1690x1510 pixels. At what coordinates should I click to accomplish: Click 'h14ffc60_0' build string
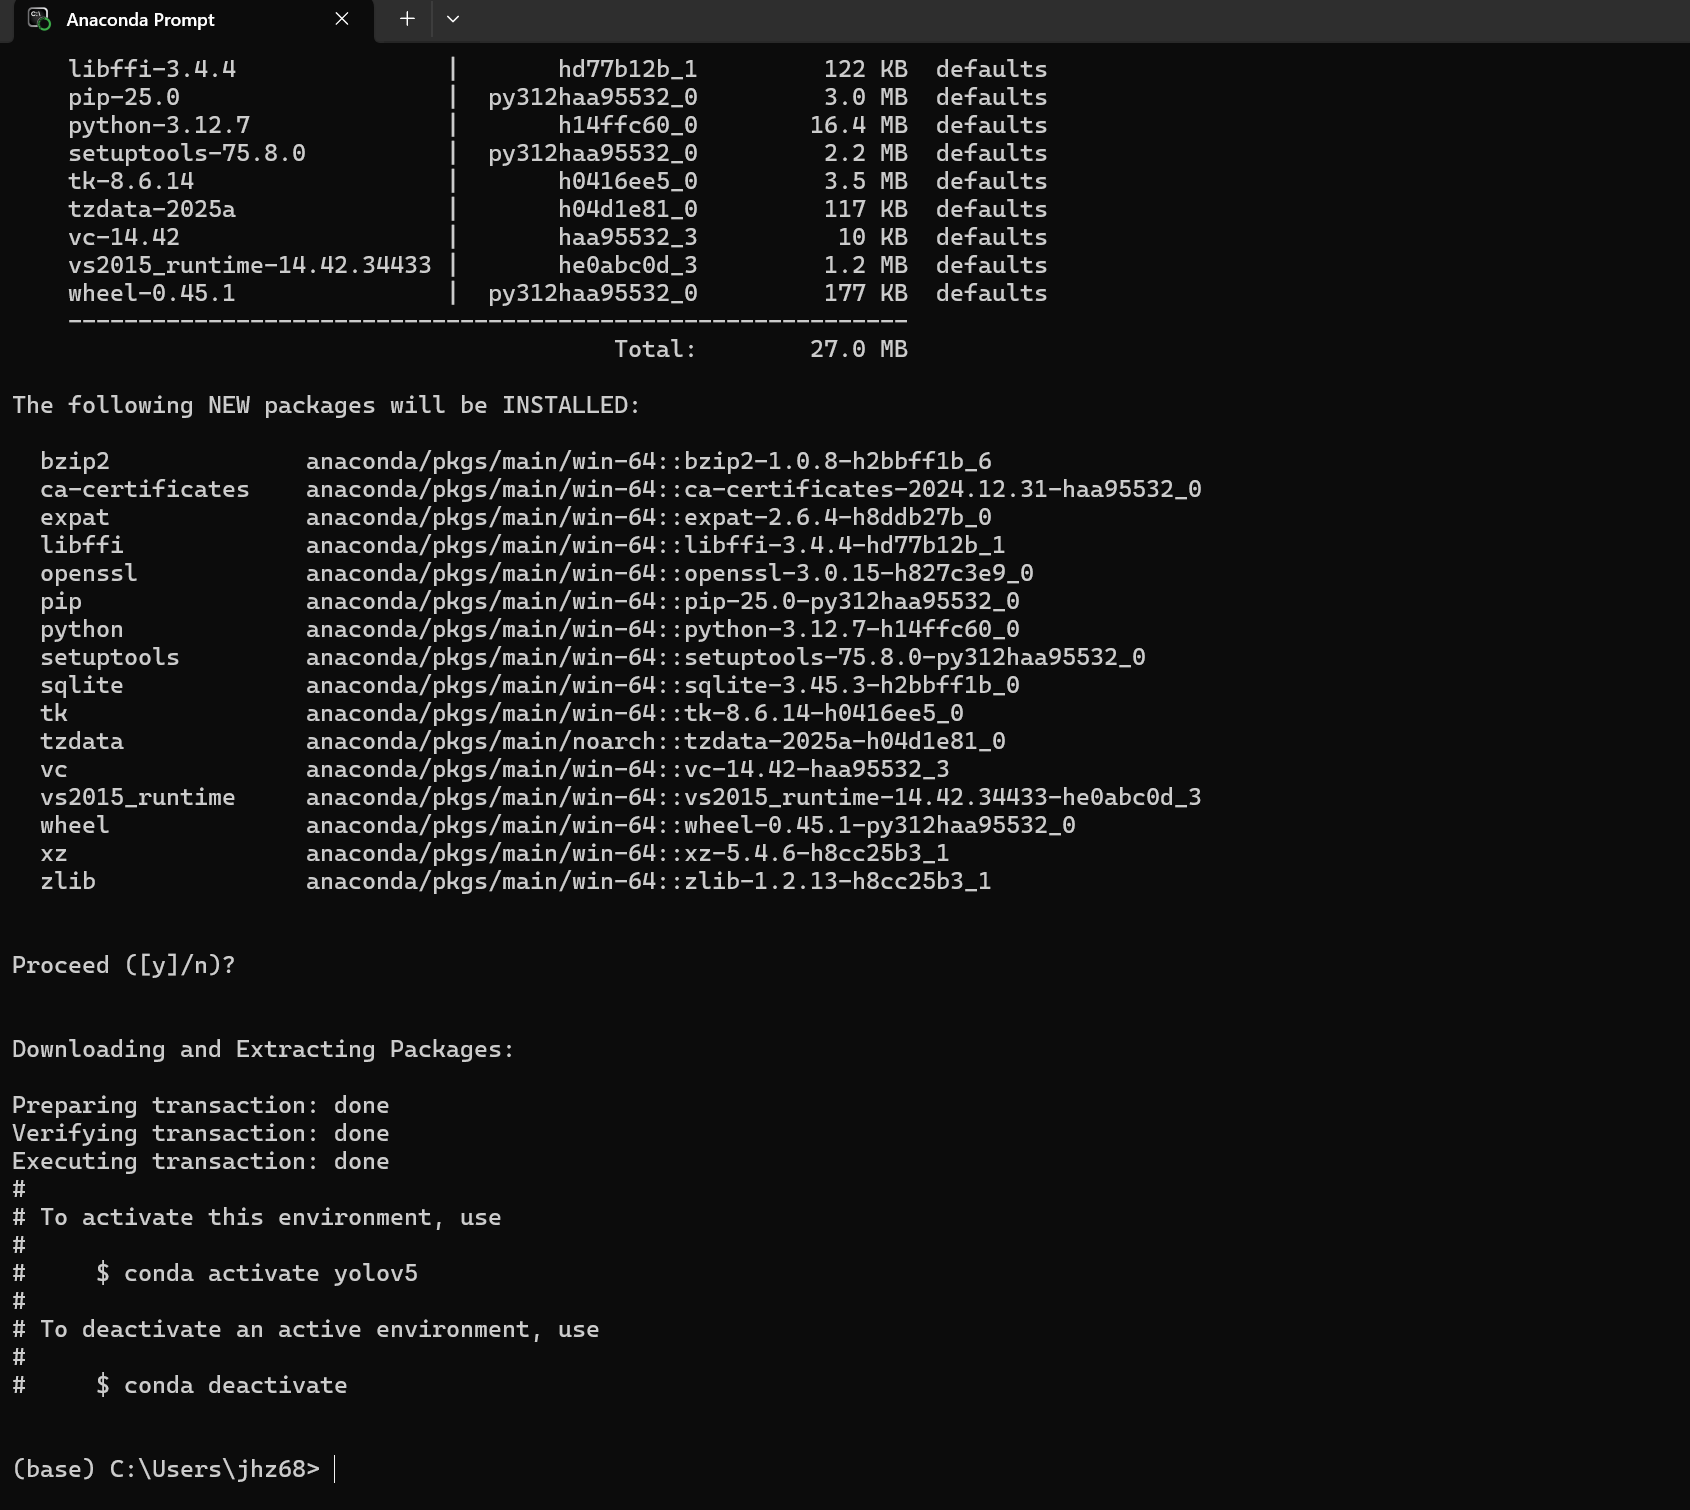[628, 125]
